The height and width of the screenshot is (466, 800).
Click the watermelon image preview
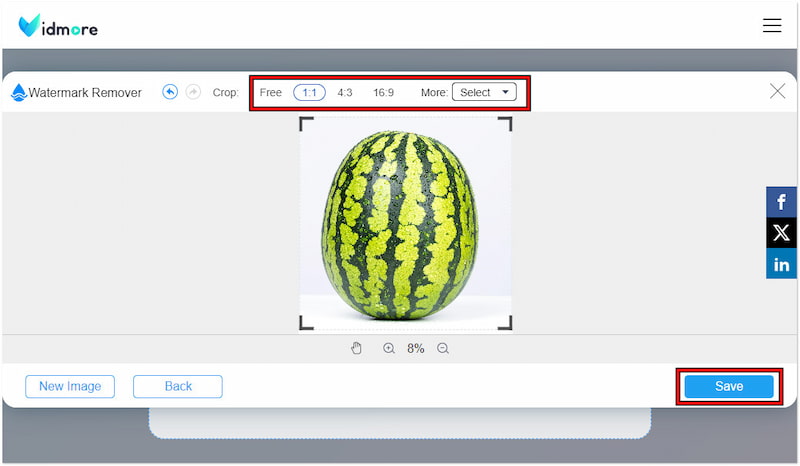pyautogui.click(x=406, y=223)
